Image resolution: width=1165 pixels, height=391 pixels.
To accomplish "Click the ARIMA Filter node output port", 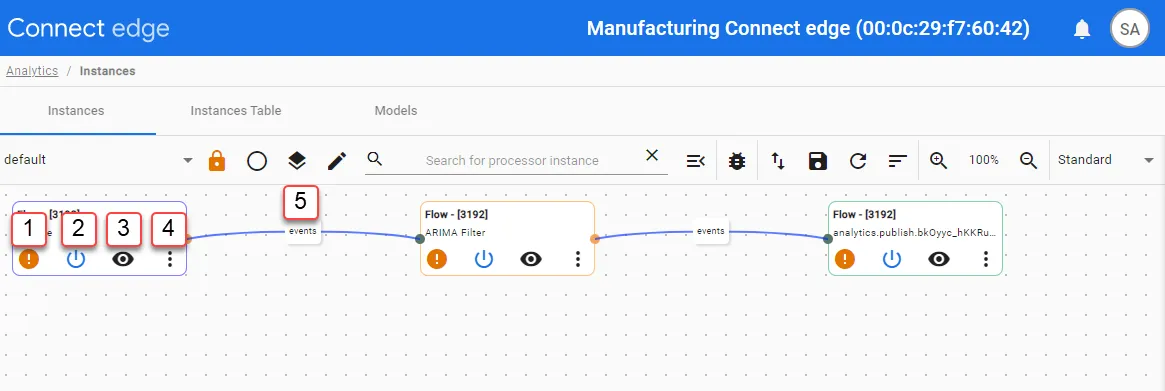I will tap(594, 239).
